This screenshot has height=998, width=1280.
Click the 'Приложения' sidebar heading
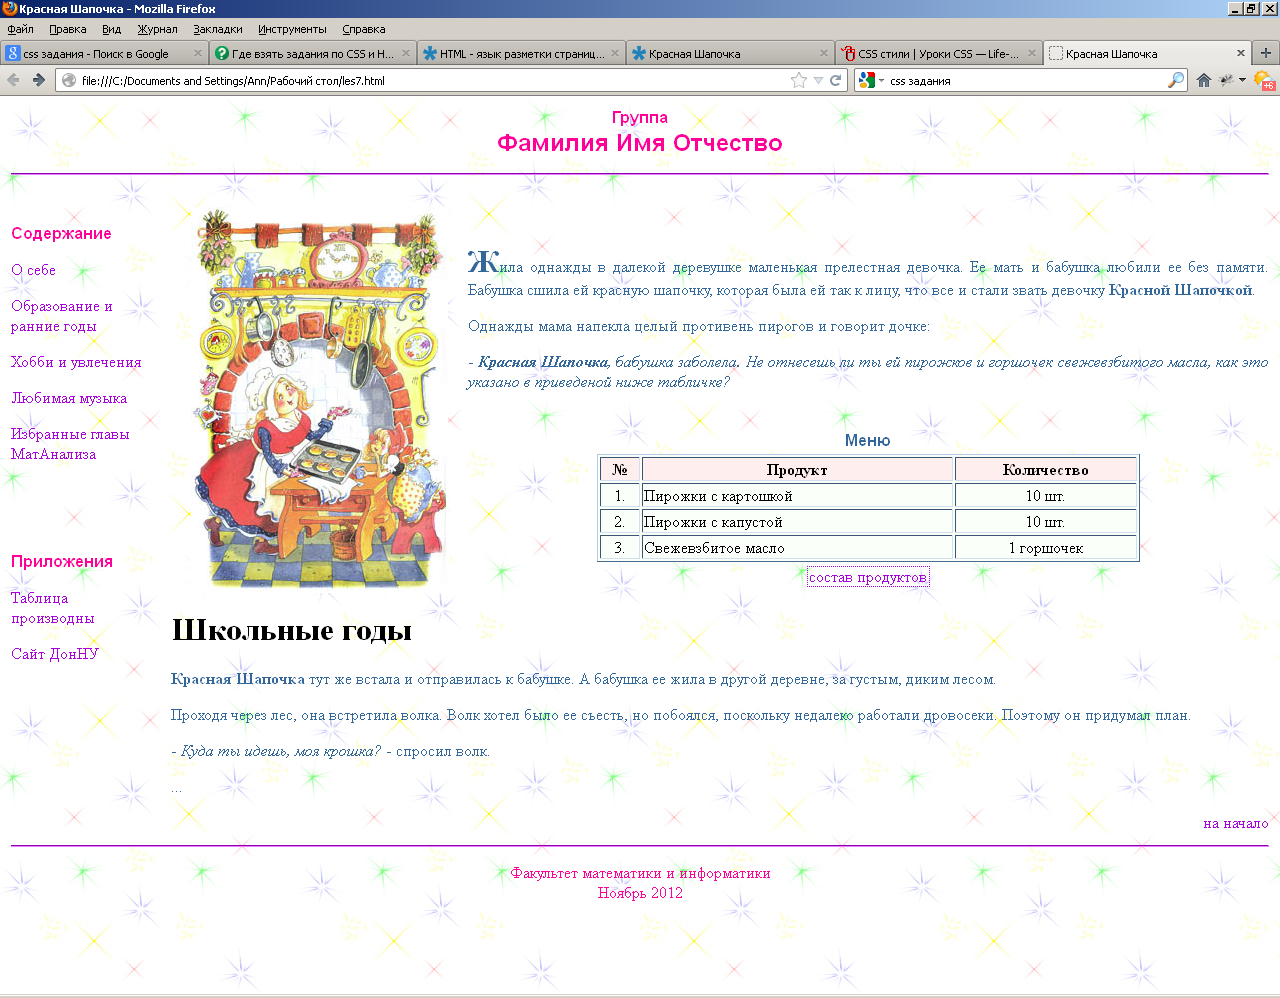pyautogui.click(x=62, y=561)
